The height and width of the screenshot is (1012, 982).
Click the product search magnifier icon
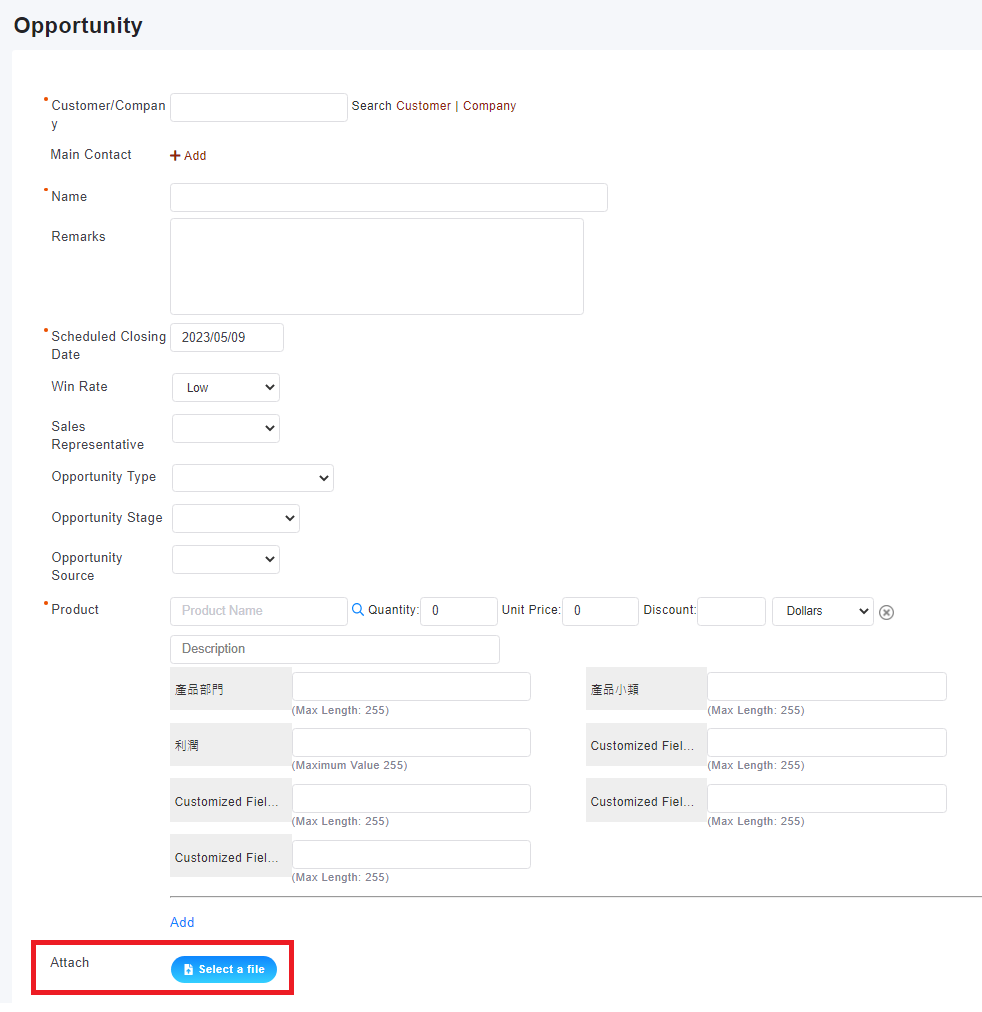point(358,609)
